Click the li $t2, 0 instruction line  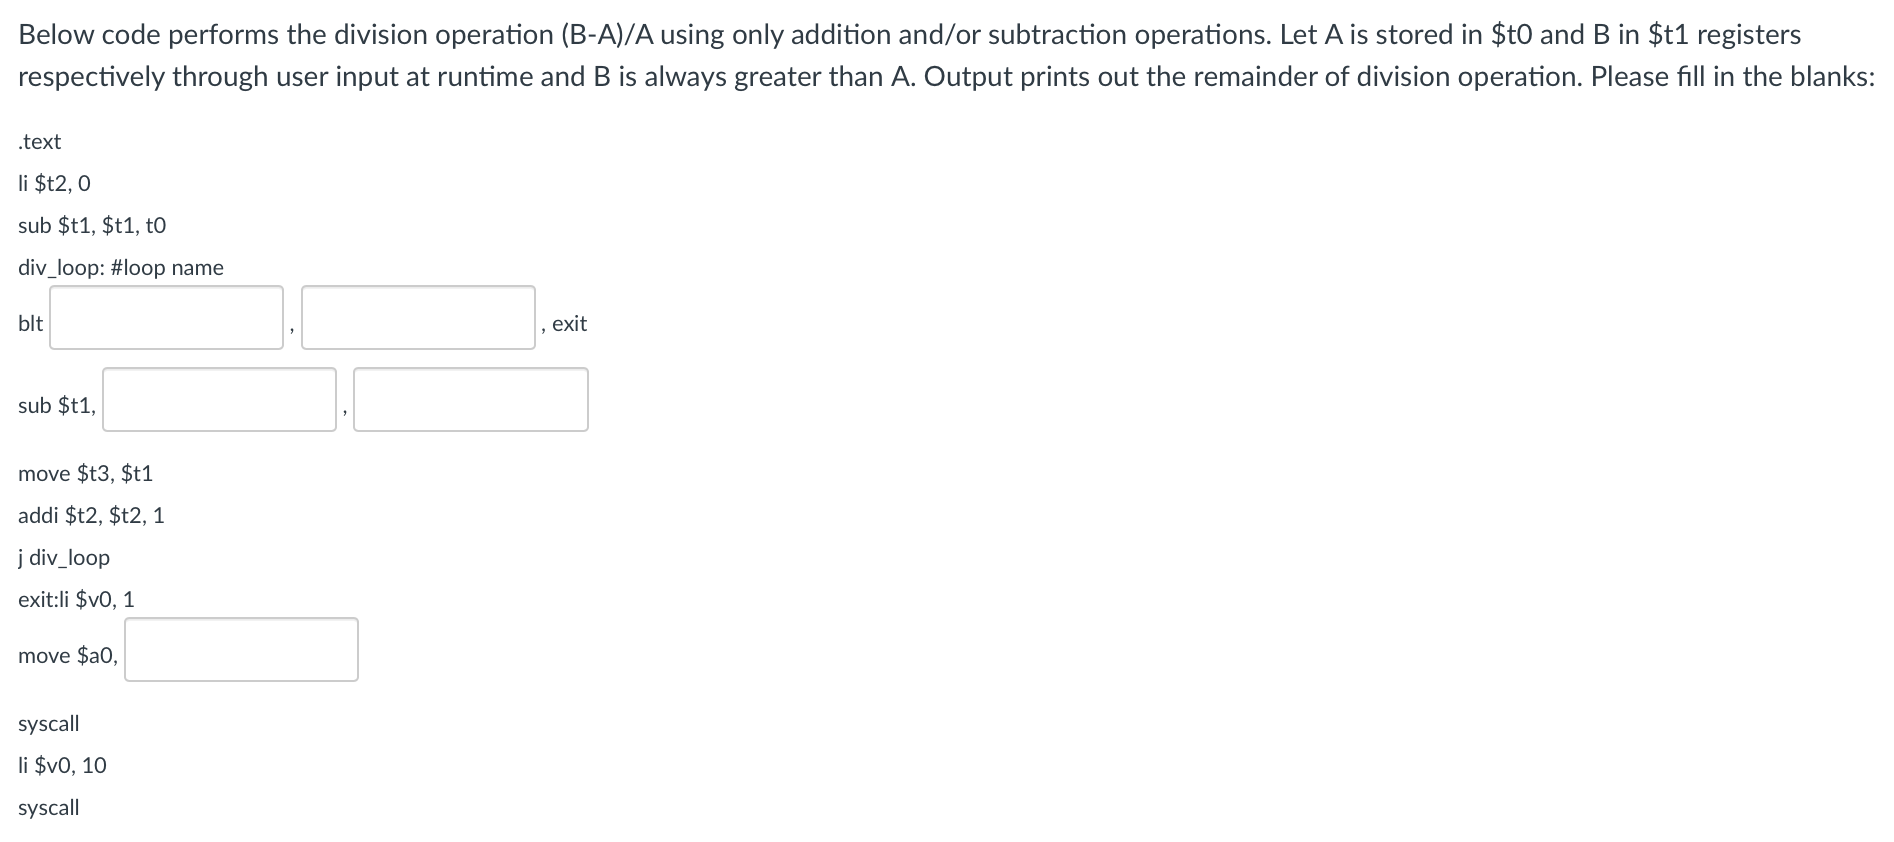pyautogui.click(x=53, y=183)
